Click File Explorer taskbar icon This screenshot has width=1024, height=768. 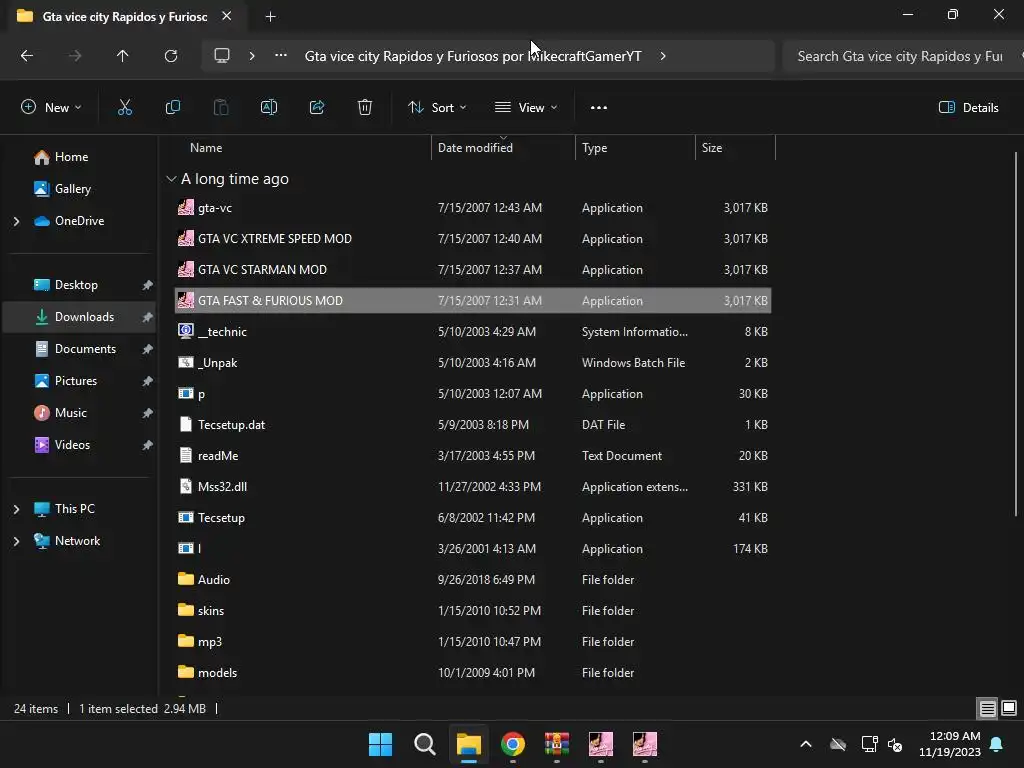coord(469,744)
